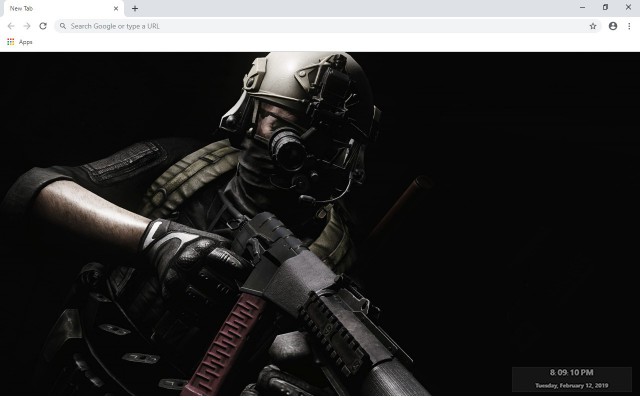Close the Chrome window
Viewport: 640px width, 400px height.
pyautogui.click(x=628, y=7)
